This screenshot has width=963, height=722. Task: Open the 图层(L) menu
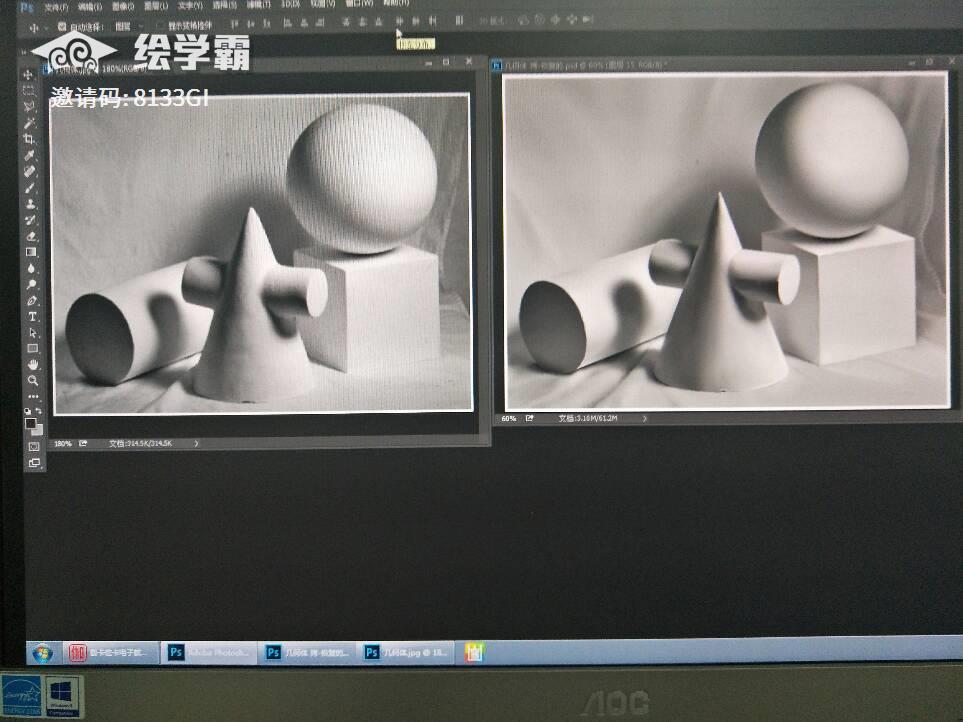(156, 6)
